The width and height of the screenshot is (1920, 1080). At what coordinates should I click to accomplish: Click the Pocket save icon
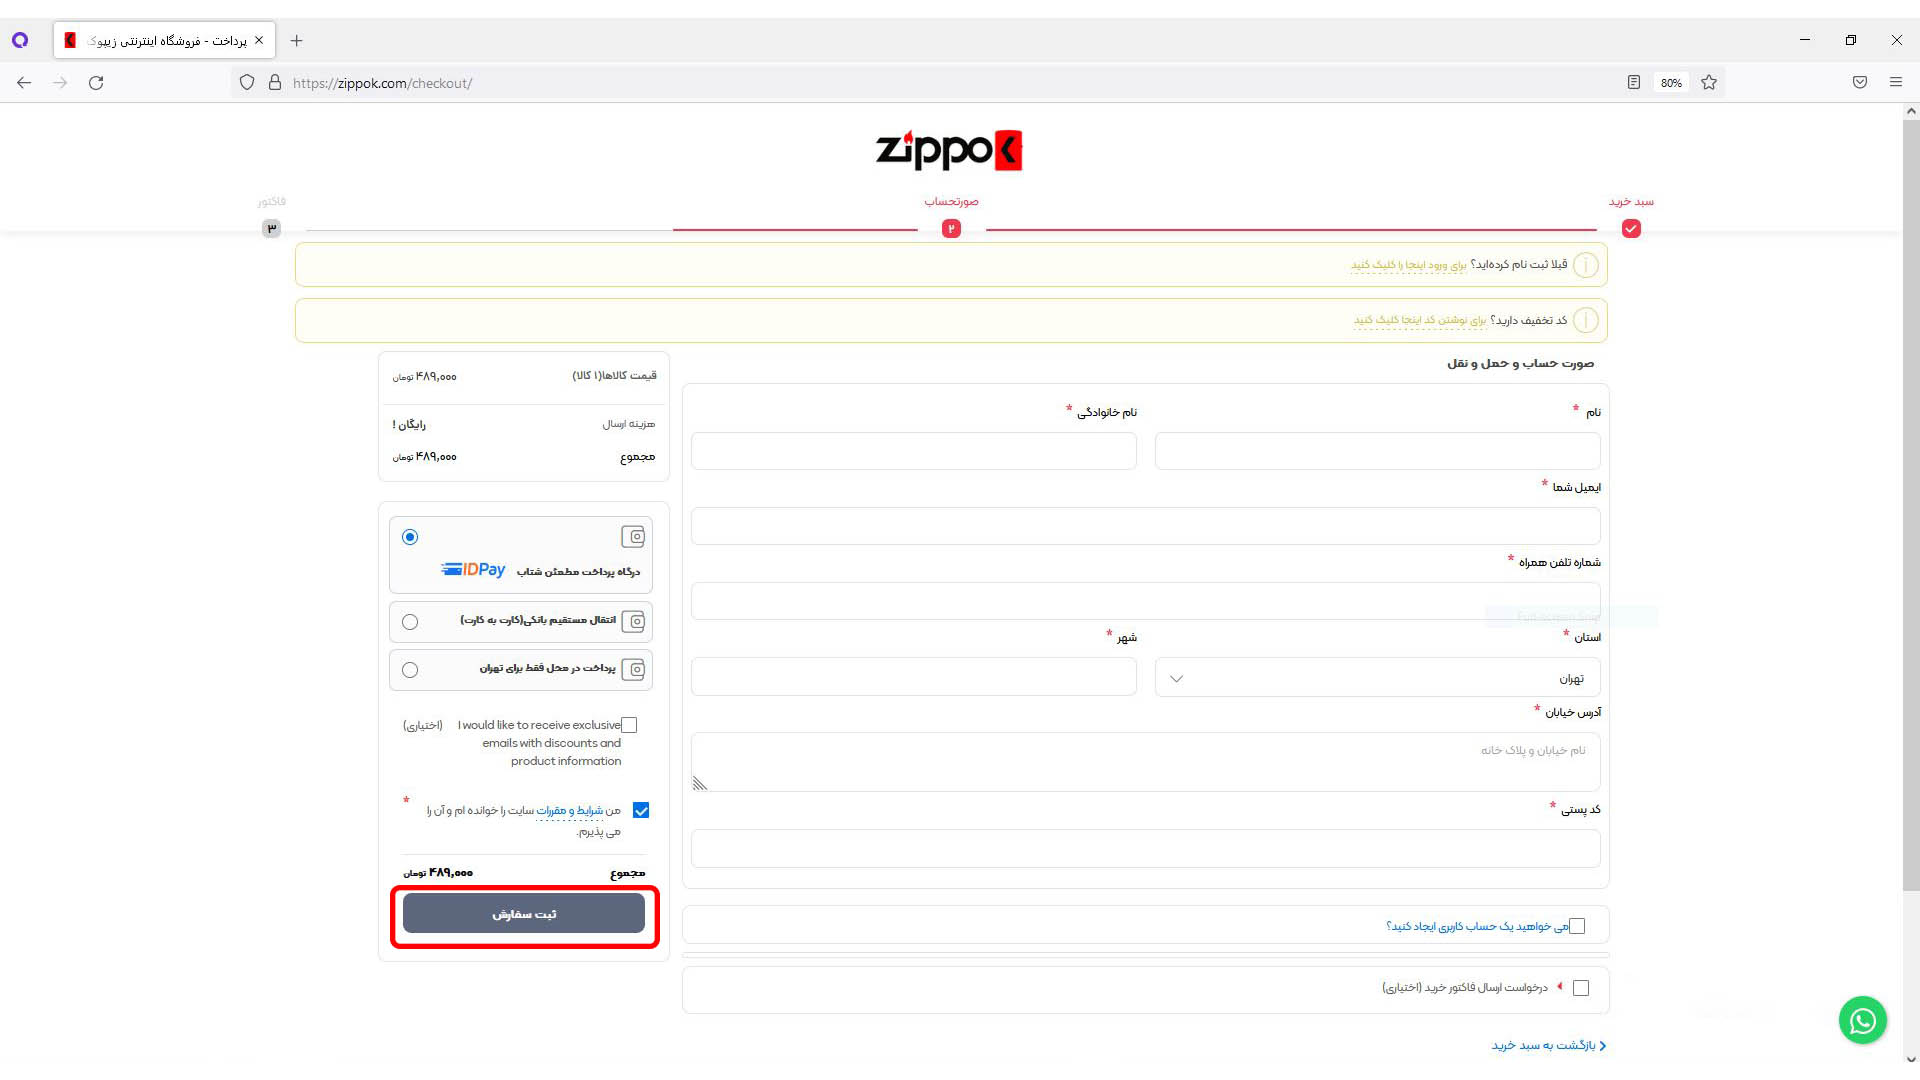click(1859, 83)
